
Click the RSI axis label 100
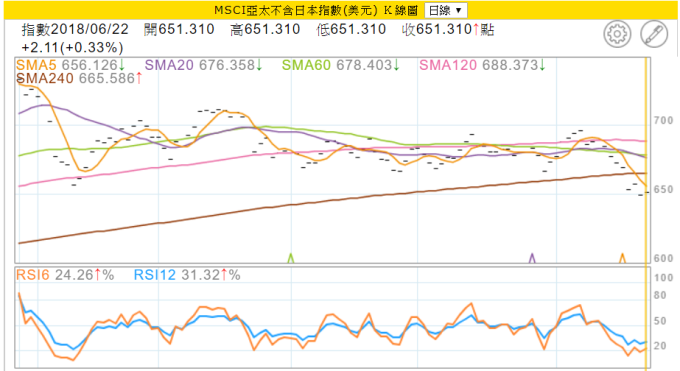click(x=664, y=278)
